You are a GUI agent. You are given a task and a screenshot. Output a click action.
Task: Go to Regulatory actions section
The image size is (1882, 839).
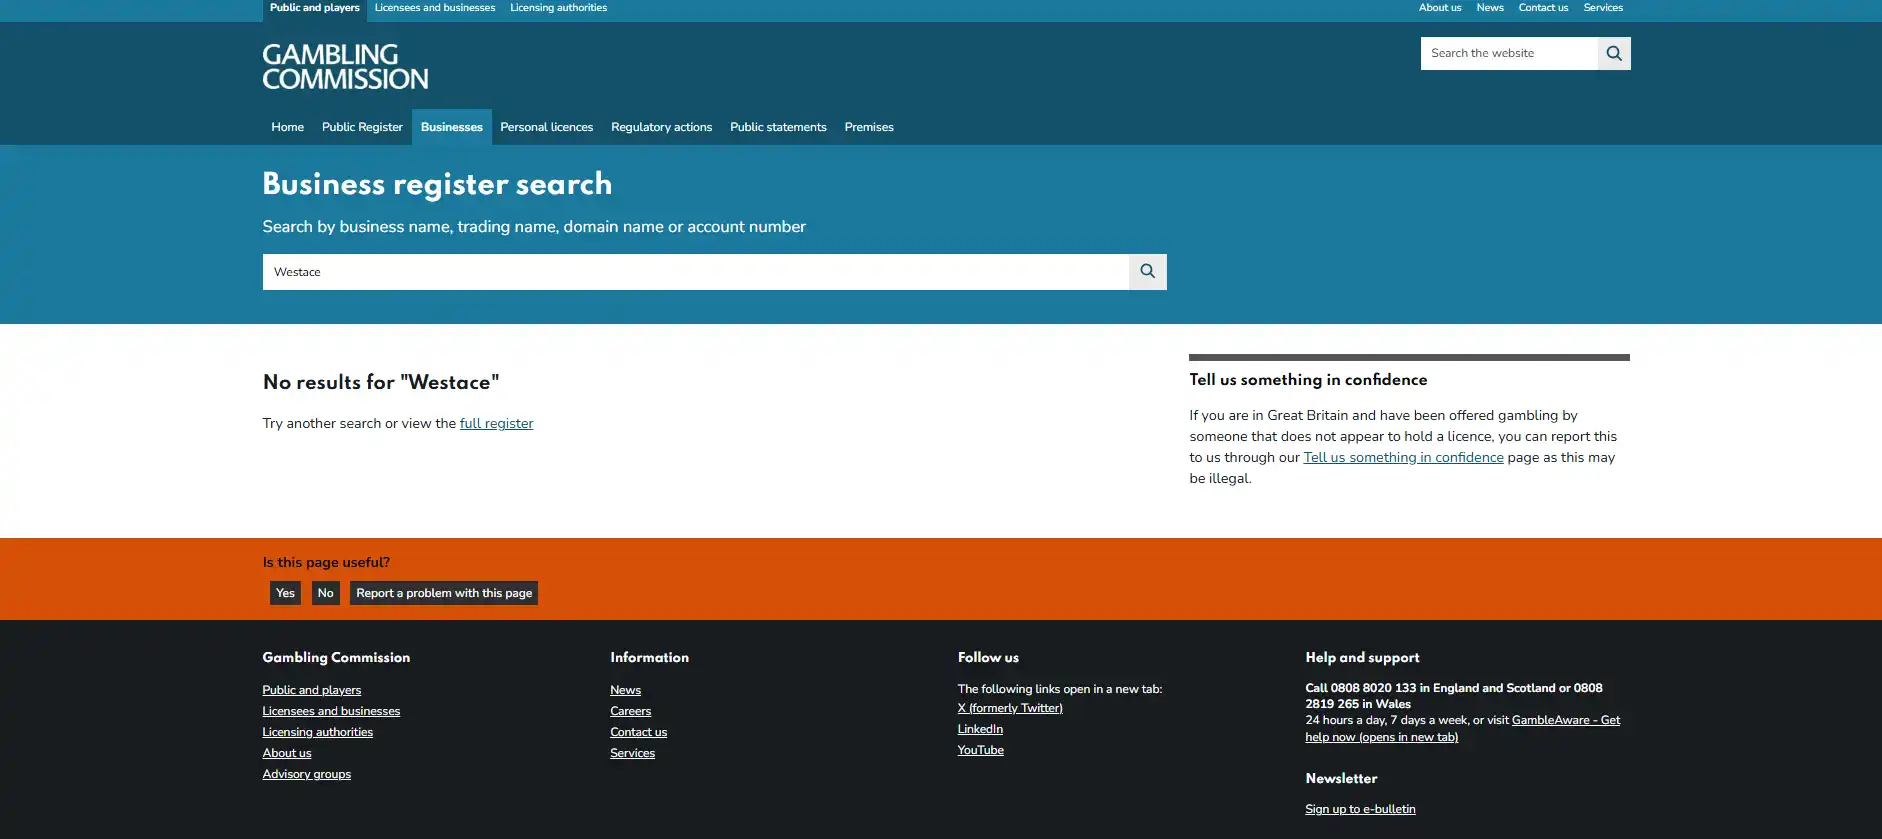[x=662, y=127]
